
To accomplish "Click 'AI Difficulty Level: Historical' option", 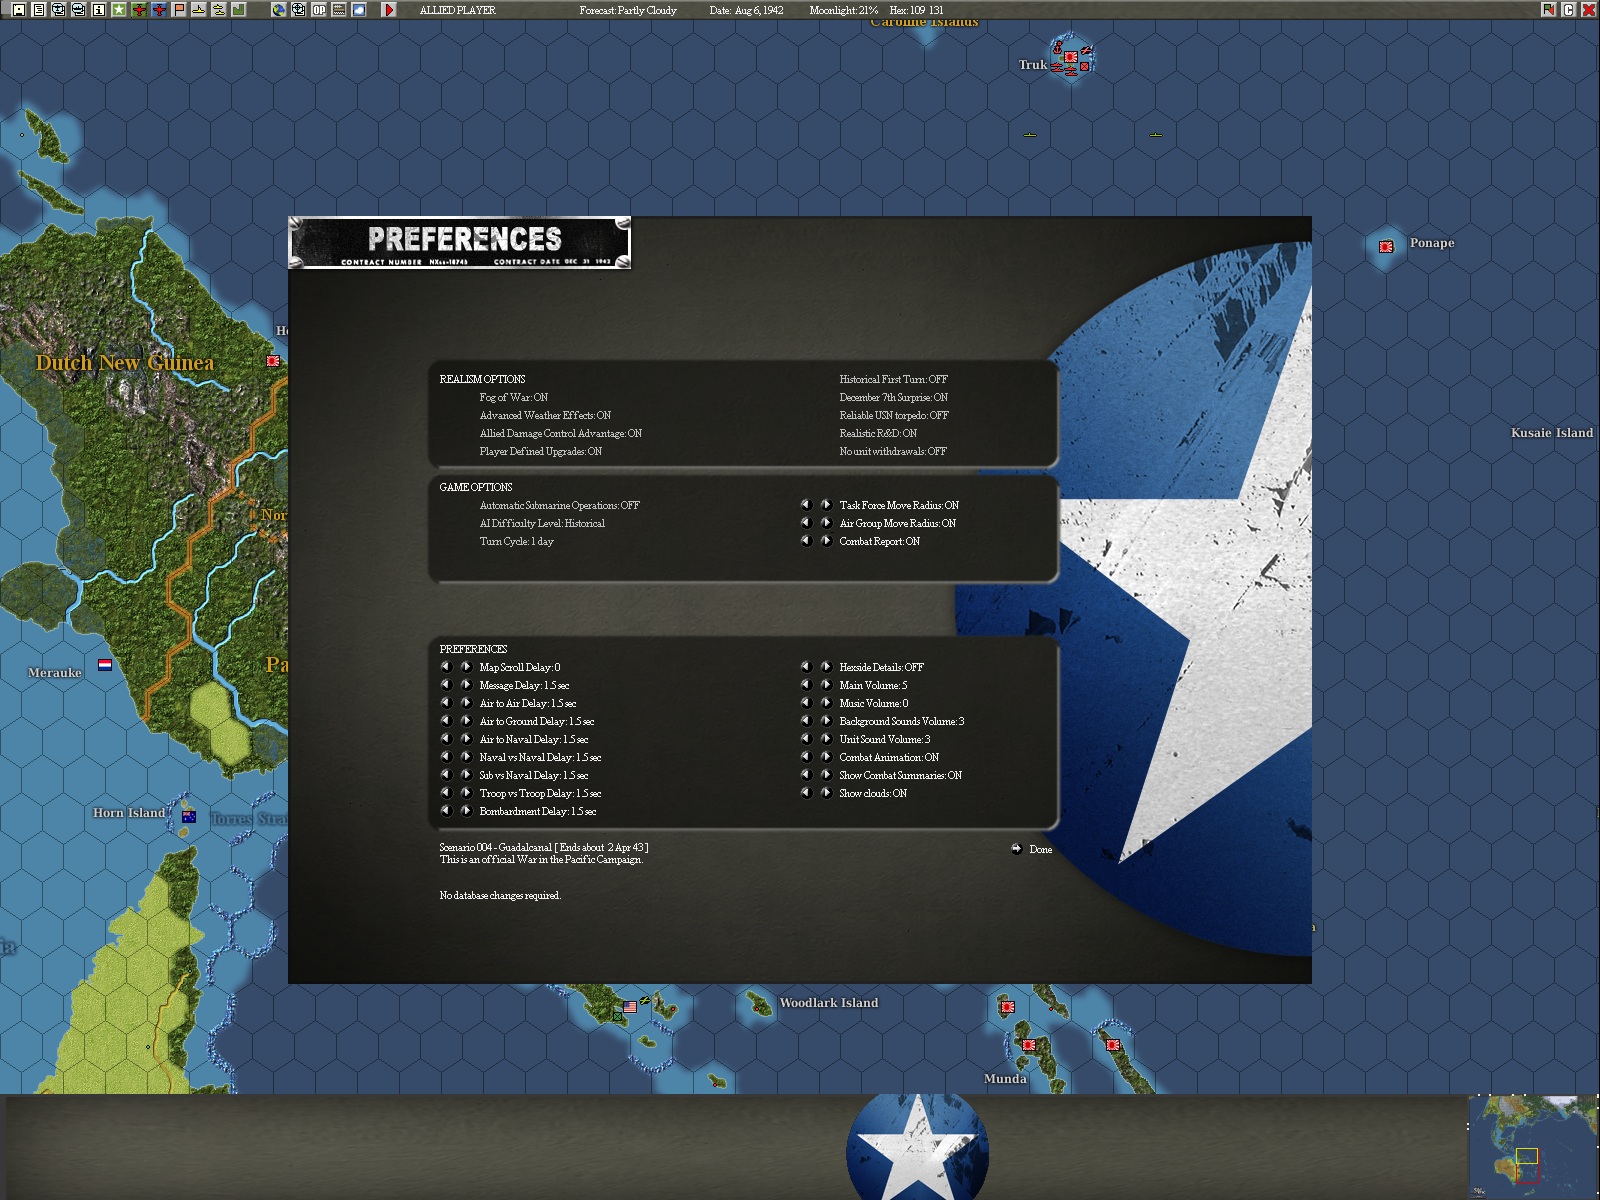I will [x=542, y=523].
